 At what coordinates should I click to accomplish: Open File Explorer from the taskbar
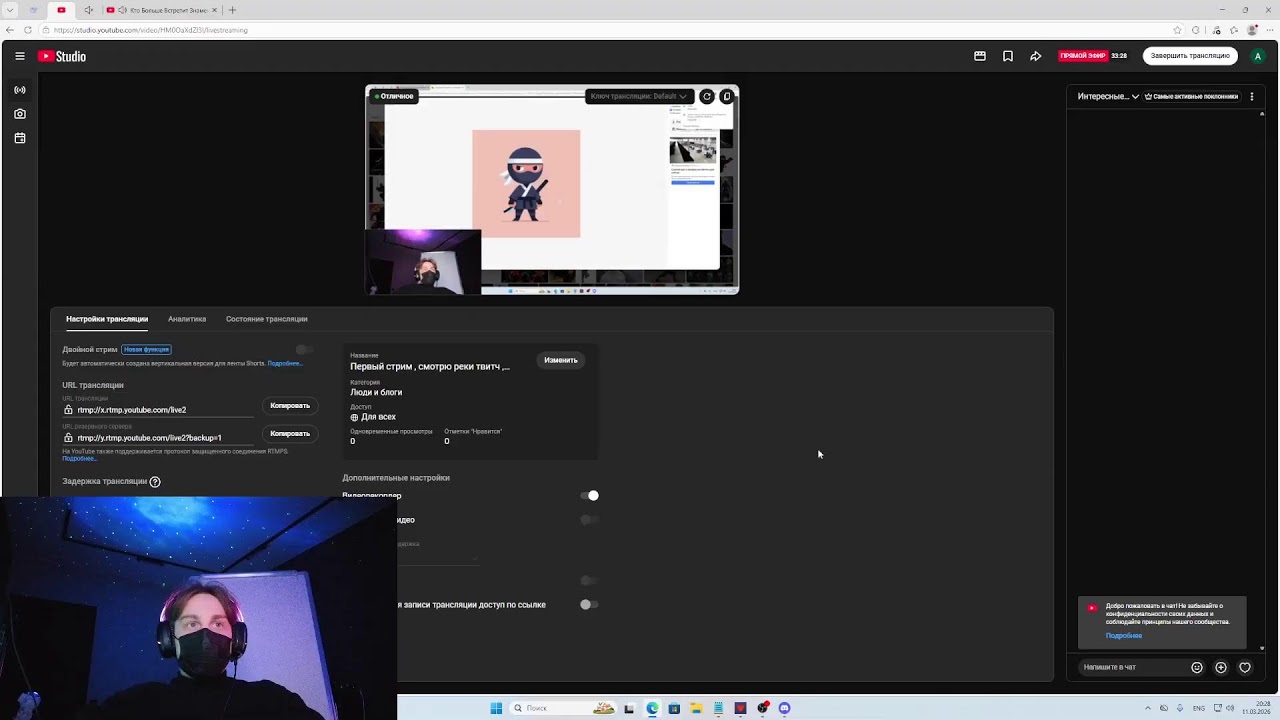click(x=696, y=708)
